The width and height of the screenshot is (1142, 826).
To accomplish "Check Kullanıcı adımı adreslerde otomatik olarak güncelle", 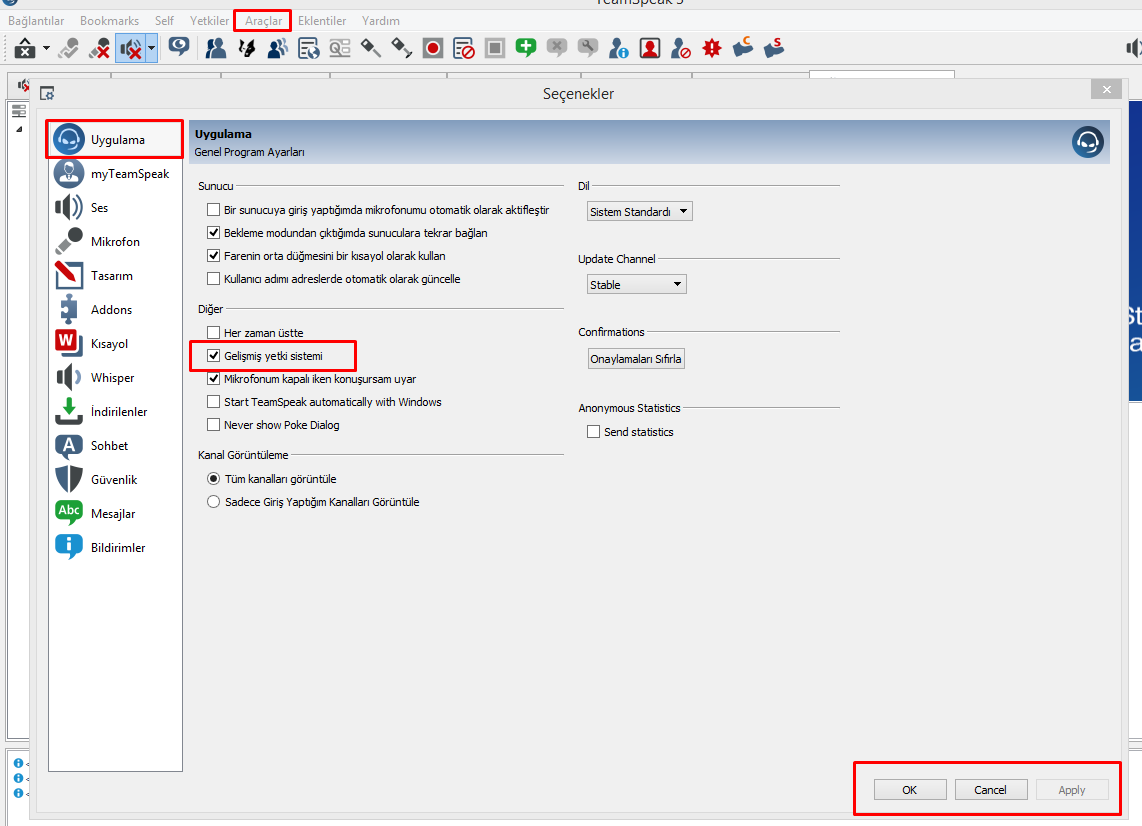I will (213, 279).
